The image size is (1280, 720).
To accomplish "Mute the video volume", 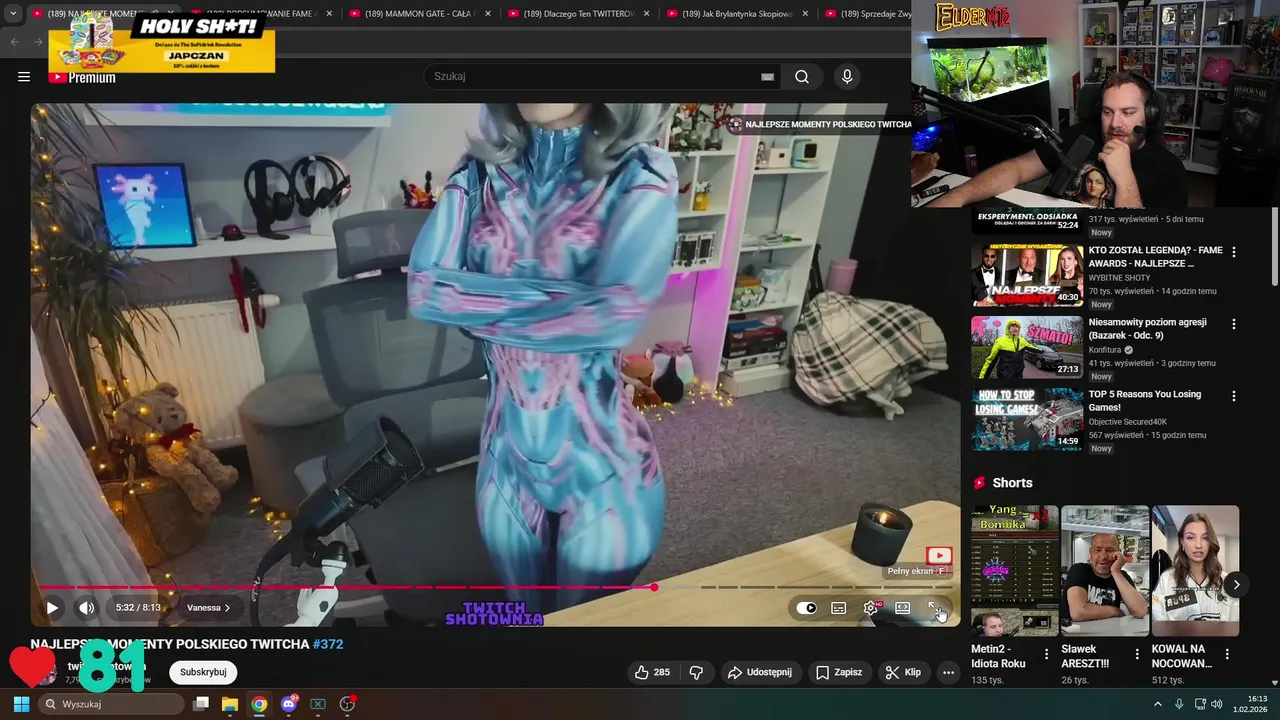I will [87, 607].
